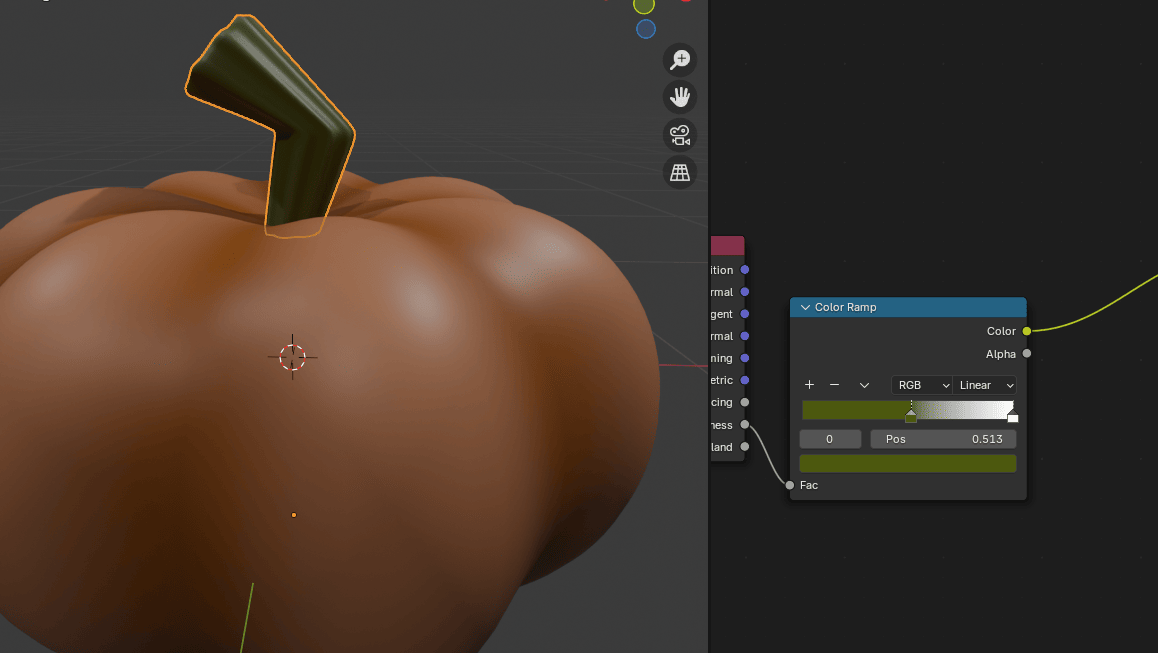The width and height of the screenshot is (1158, 653).
Task: Select the green color stop marker on the ramp
Action: [x=910, y=415]
